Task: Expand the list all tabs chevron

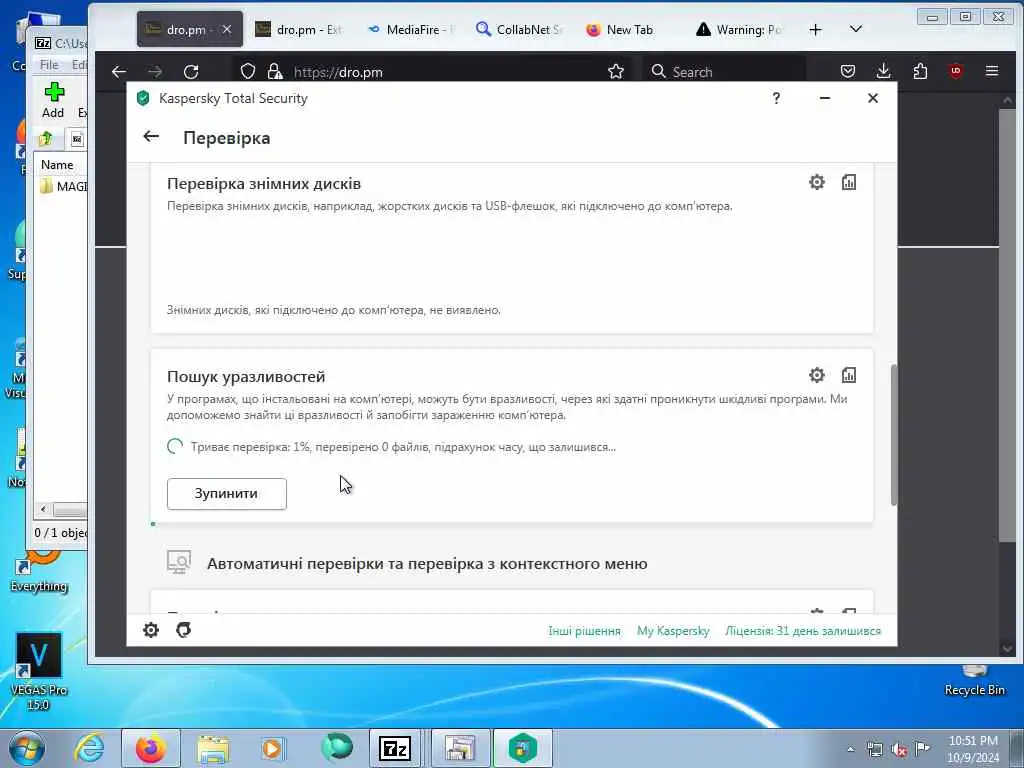Action: coord(856,29)
